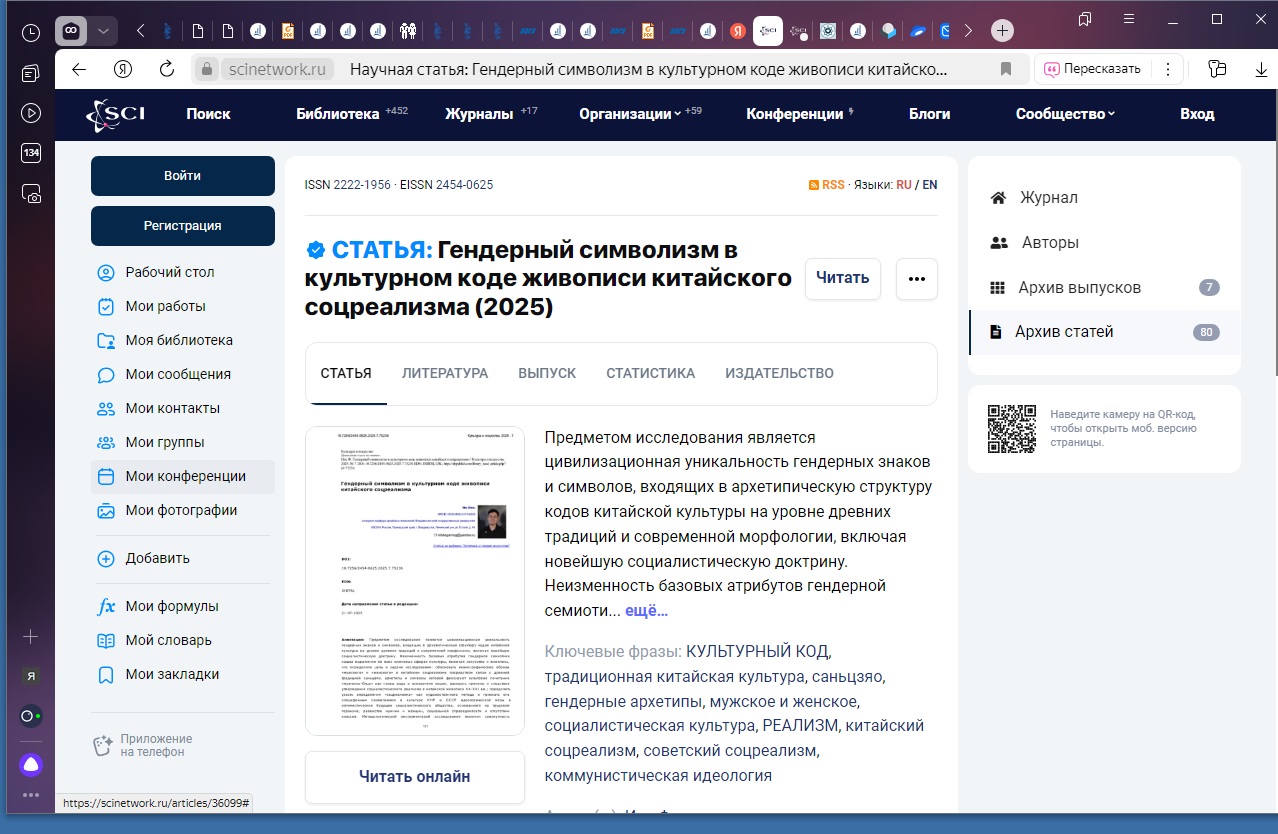Open browser downloads icon
The height and width of the screenshot is (834, 1278).
pyautogui.click(x=1261, y=69)
